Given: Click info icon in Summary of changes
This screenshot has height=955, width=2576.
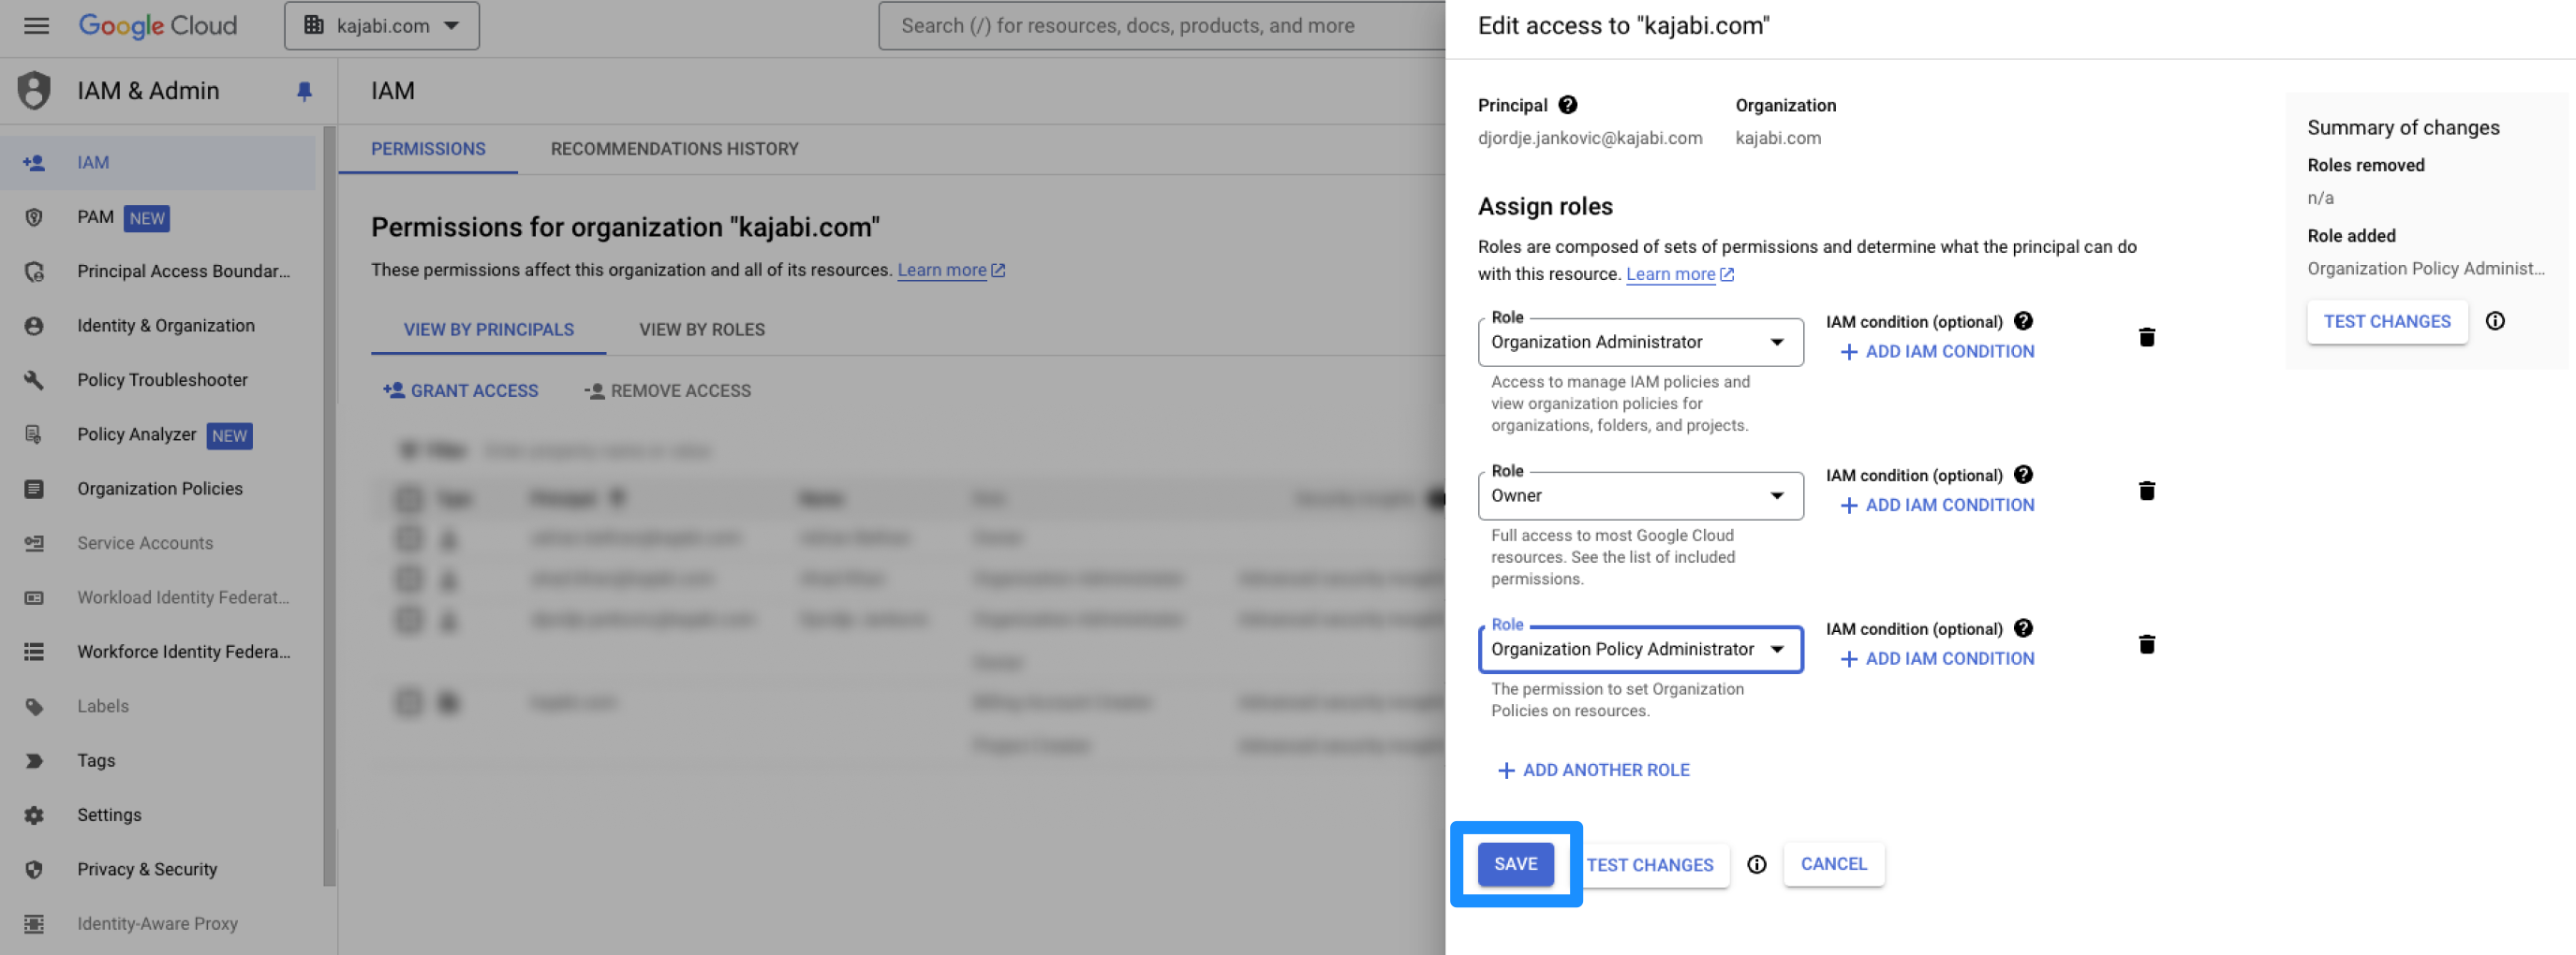Looking at the screenshot, I should point(2495,321).
